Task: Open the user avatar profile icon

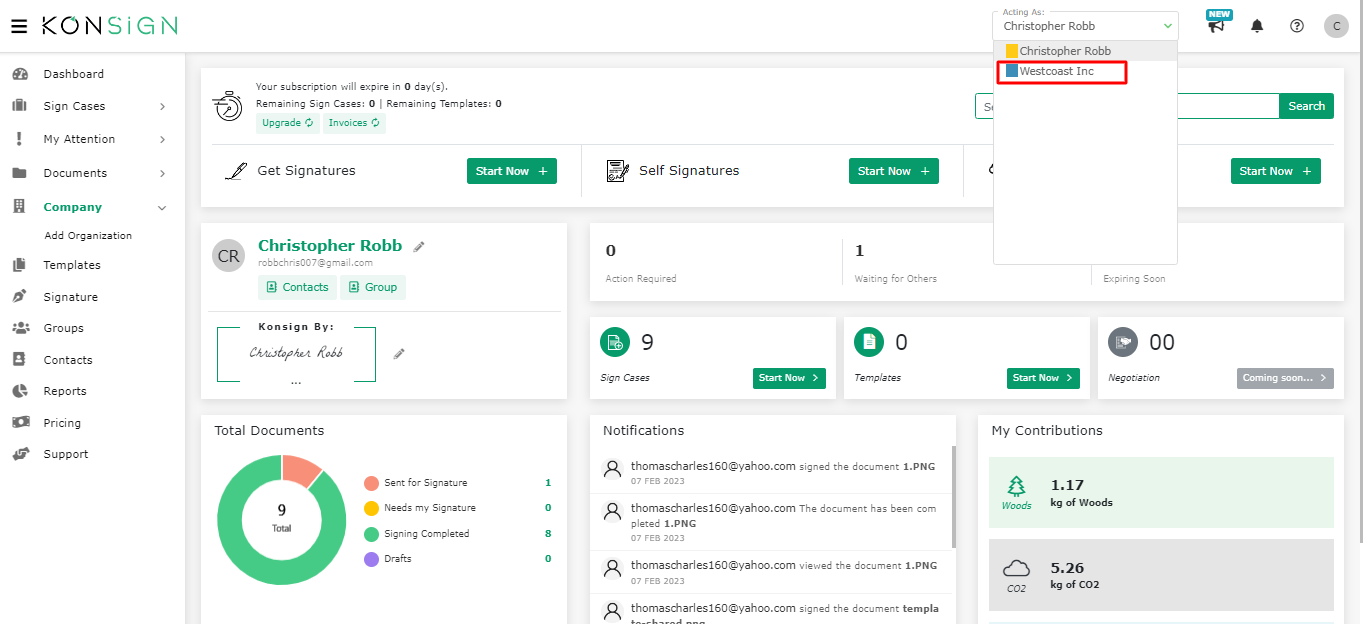Action: tap(1336, 27)
